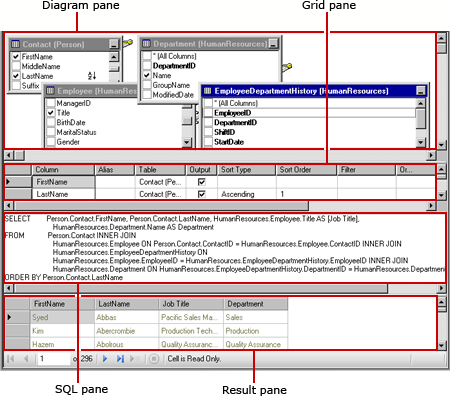The height and width of the screenshot is (399, 450).
Task: Check ShiftID in EmployeeDepartmentHistory table
Action: click(x=208, y=132)
